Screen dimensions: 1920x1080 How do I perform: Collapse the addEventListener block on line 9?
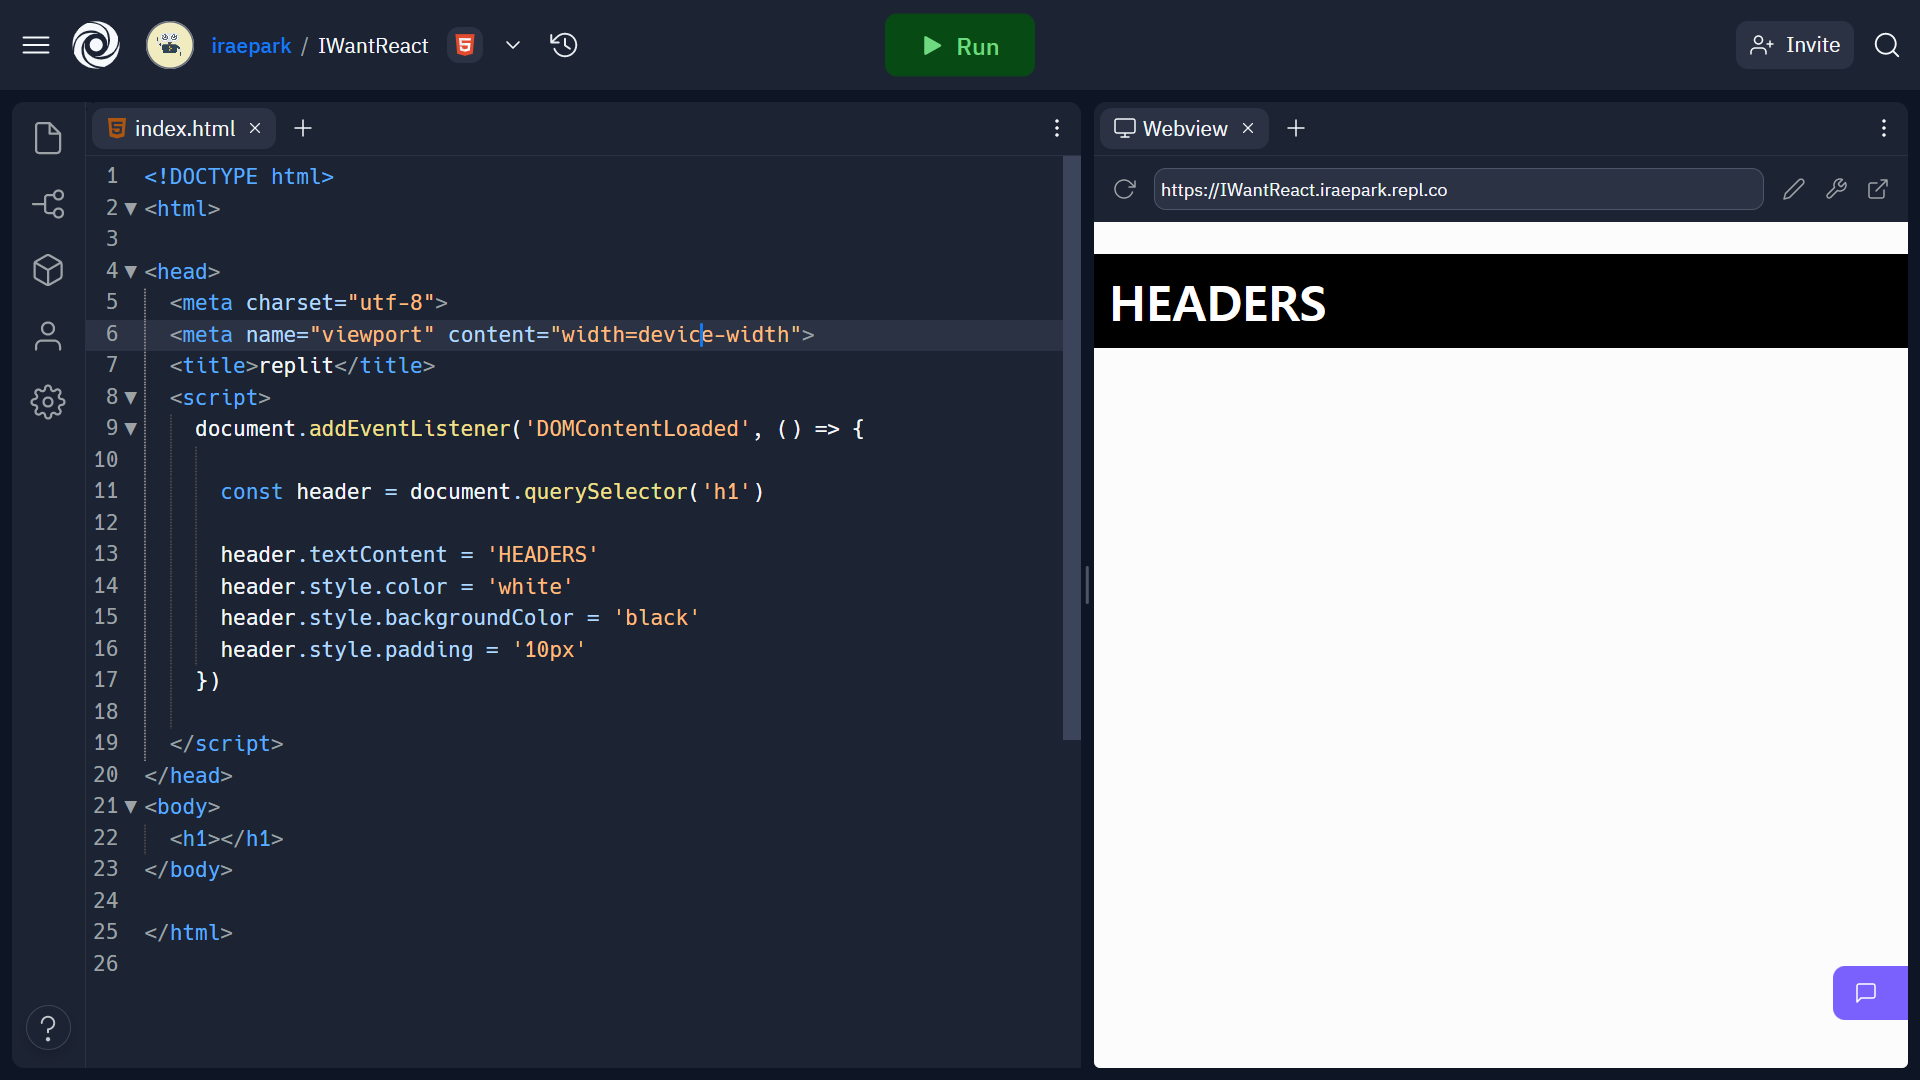click(x=130, y=429)
